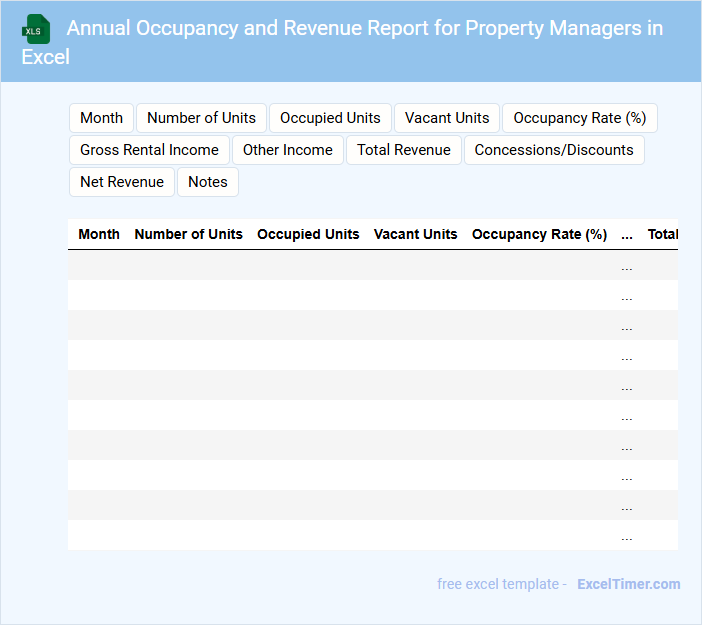The width and height of the screenshot is (702, 625).
Task: Click the Number of Units column header
Action: pyautogui.click(x=188, y=234)
